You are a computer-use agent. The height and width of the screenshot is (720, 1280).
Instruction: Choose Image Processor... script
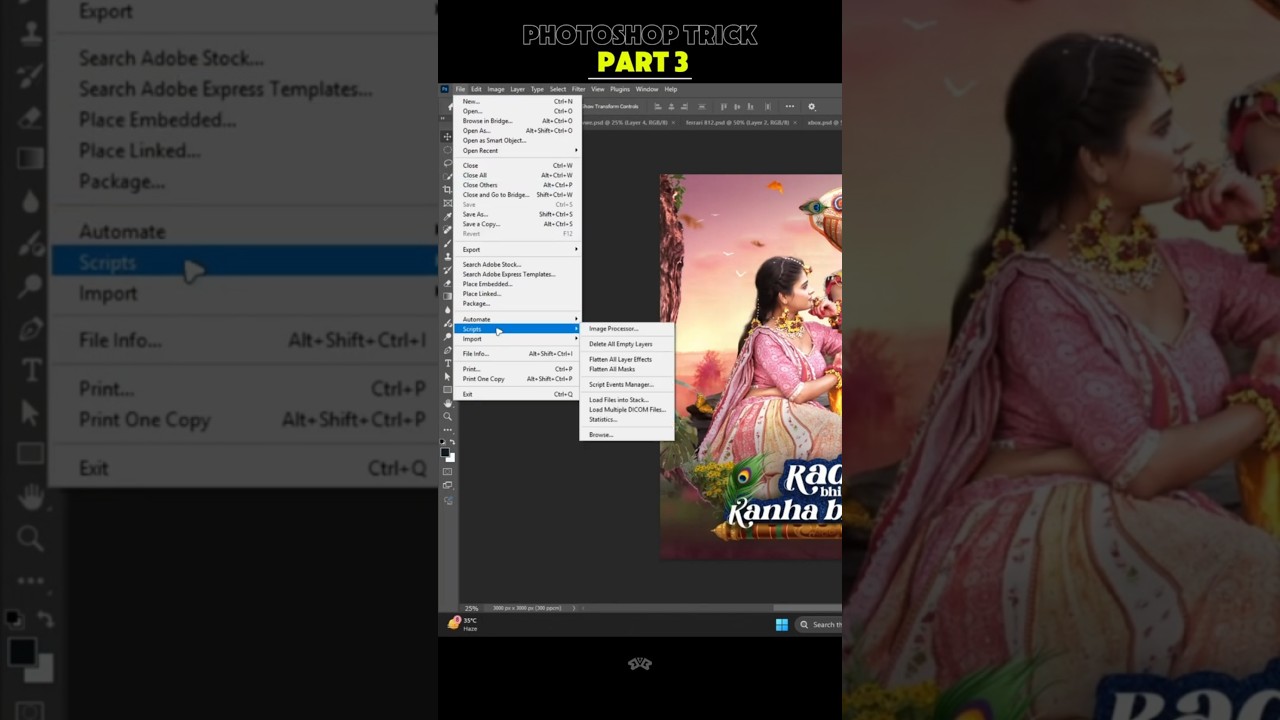tap(627, 329)
